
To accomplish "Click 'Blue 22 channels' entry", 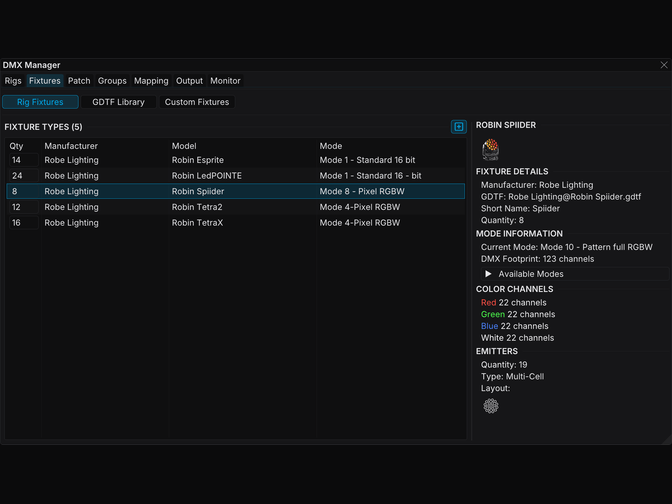I will tap(514, 326).
